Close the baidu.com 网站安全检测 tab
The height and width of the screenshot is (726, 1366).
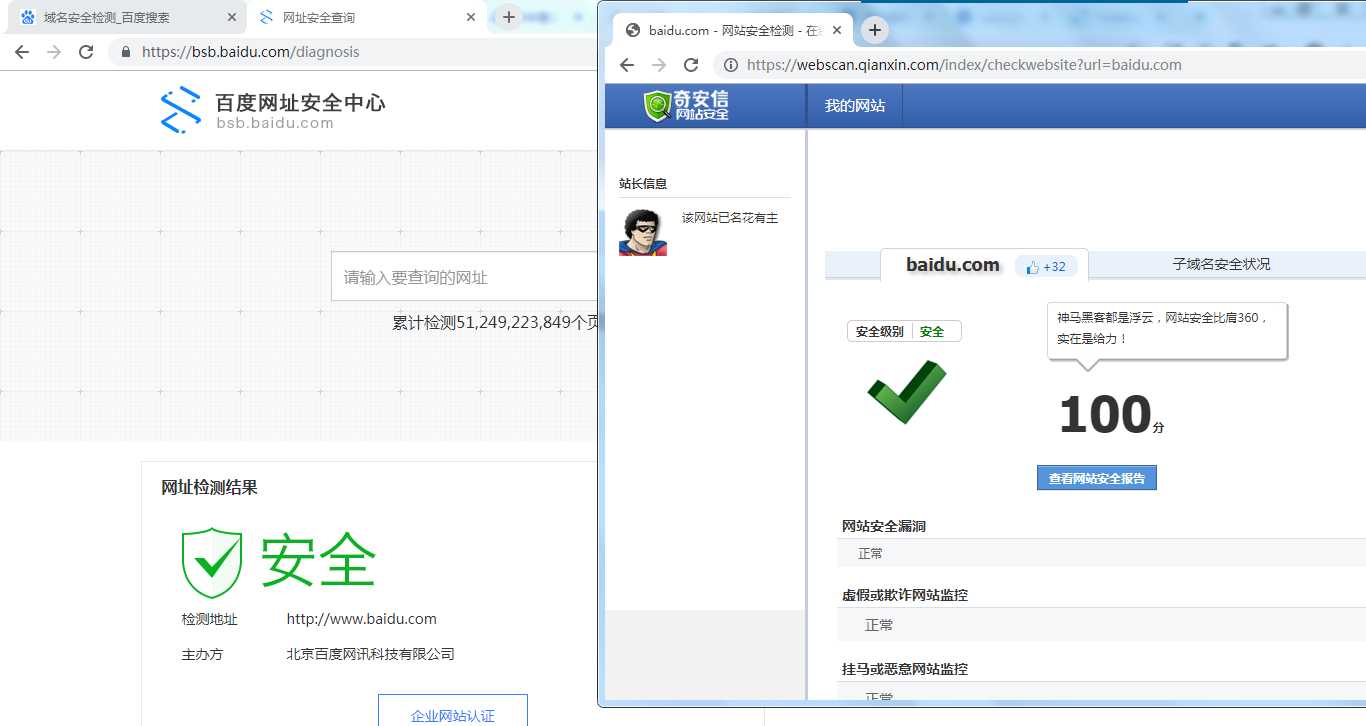point(838,31)
